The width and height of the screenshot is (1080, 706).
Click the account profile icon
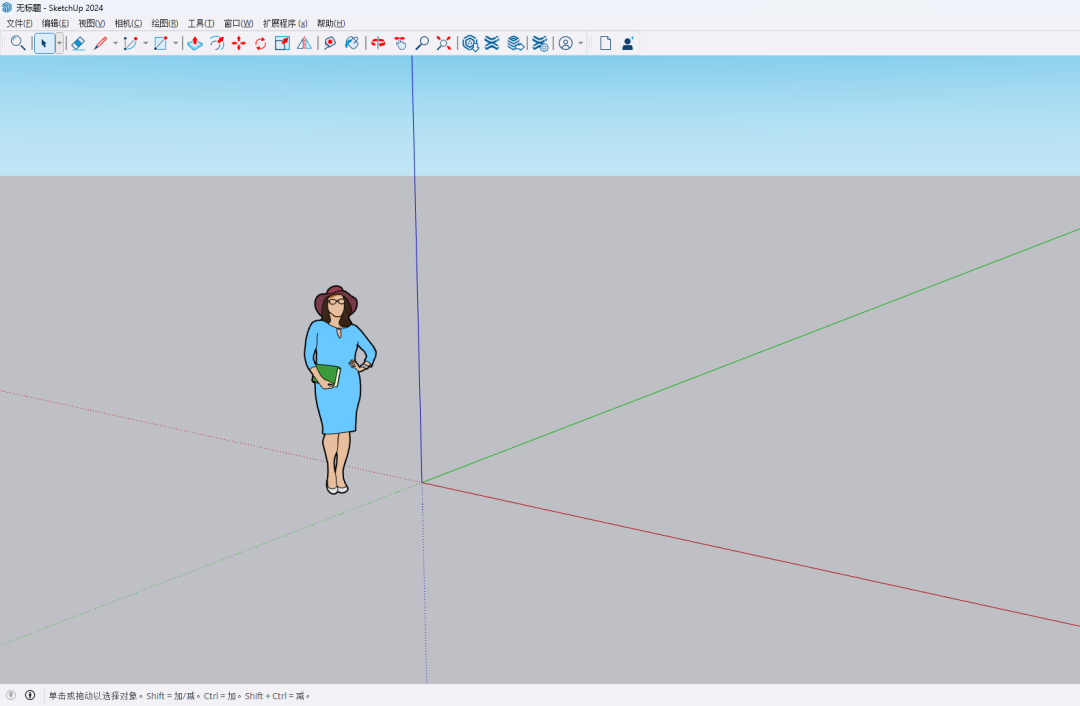(x=565, y=43)
